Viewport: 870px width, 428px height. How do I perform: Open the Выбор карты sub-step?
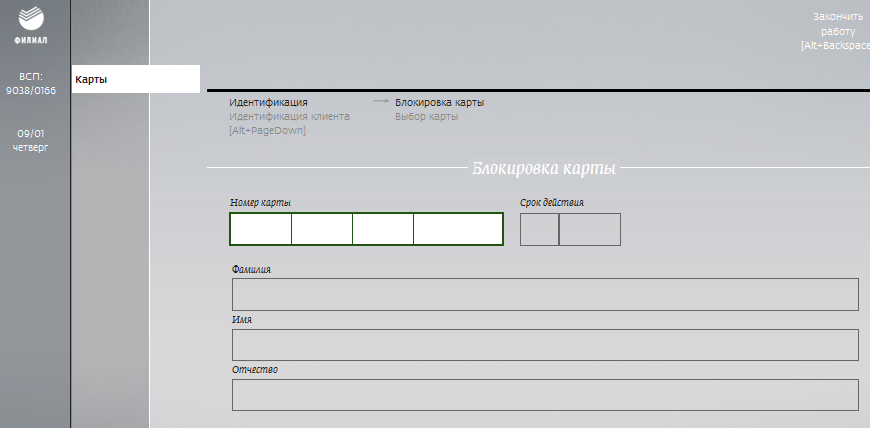[x=427, y=117]
